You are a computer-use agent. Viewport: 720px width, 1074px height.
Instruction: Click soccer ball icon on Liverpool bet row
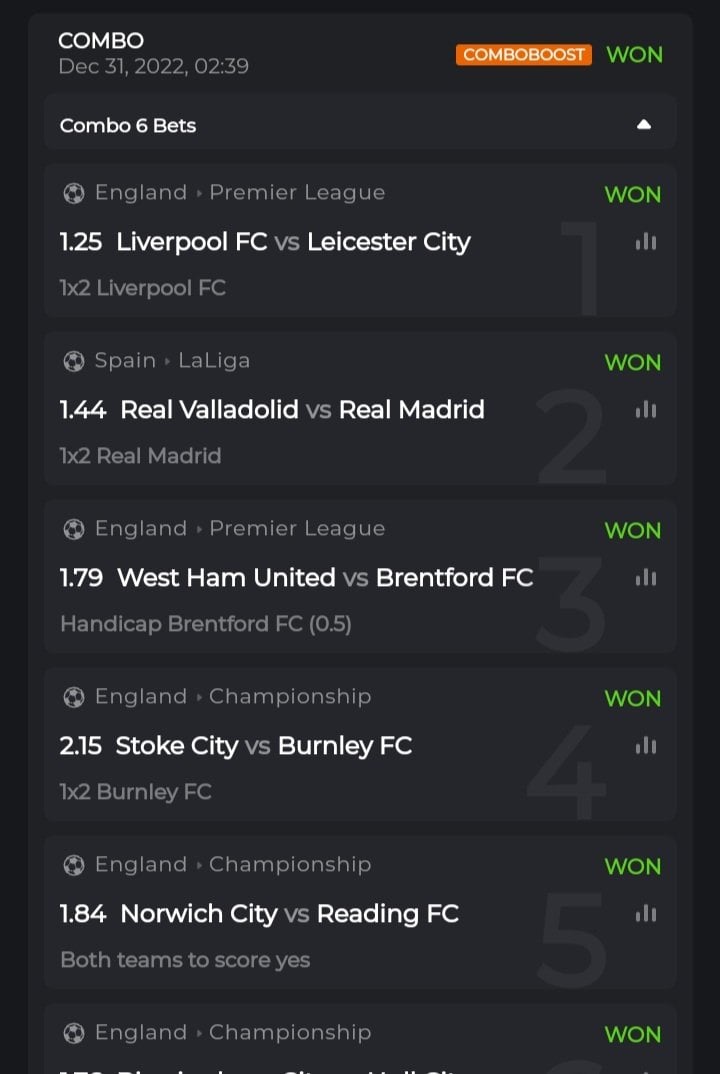(74, 193)
